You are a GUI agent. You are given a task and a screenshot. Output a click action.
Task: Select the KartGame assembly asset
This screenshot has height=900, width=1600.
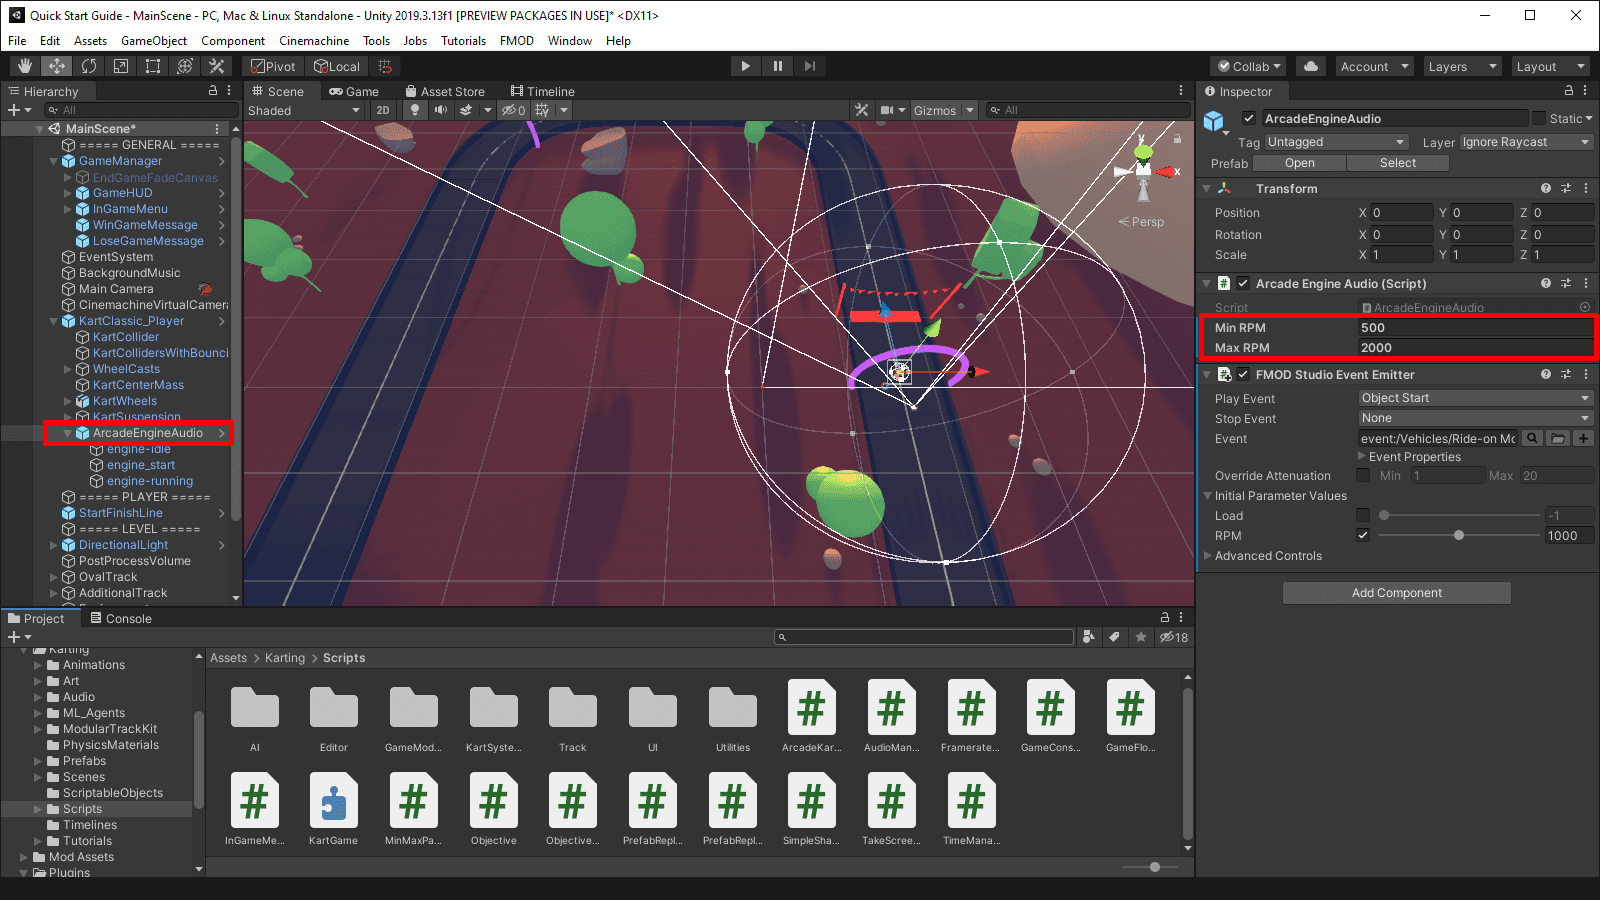tap(333, 809)
